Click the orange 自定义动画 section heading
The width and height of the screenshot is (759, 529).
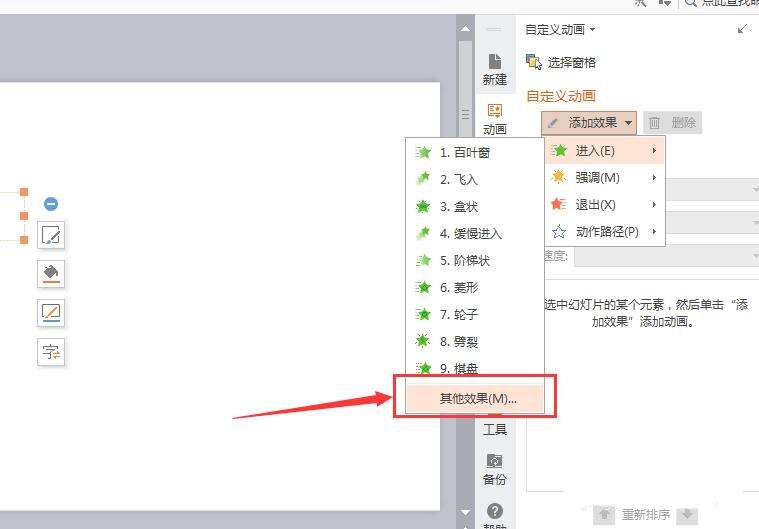click(x=561, y=96)
